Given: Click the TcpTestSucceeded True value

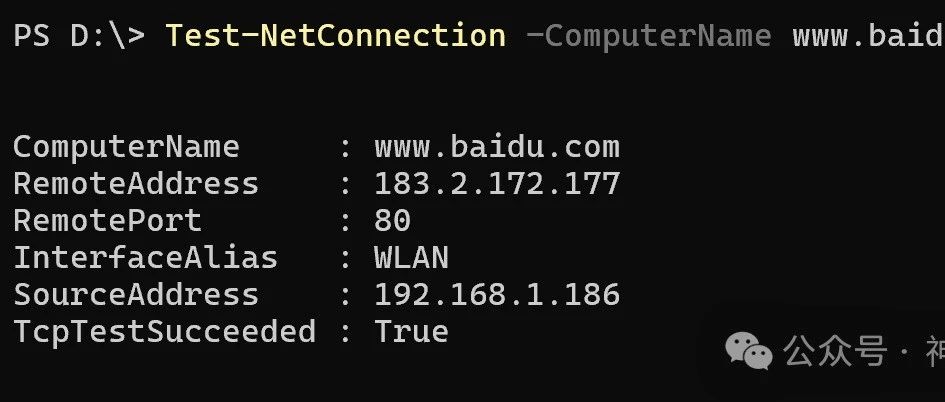Looking at the screenshot, I should coord(412,331).
